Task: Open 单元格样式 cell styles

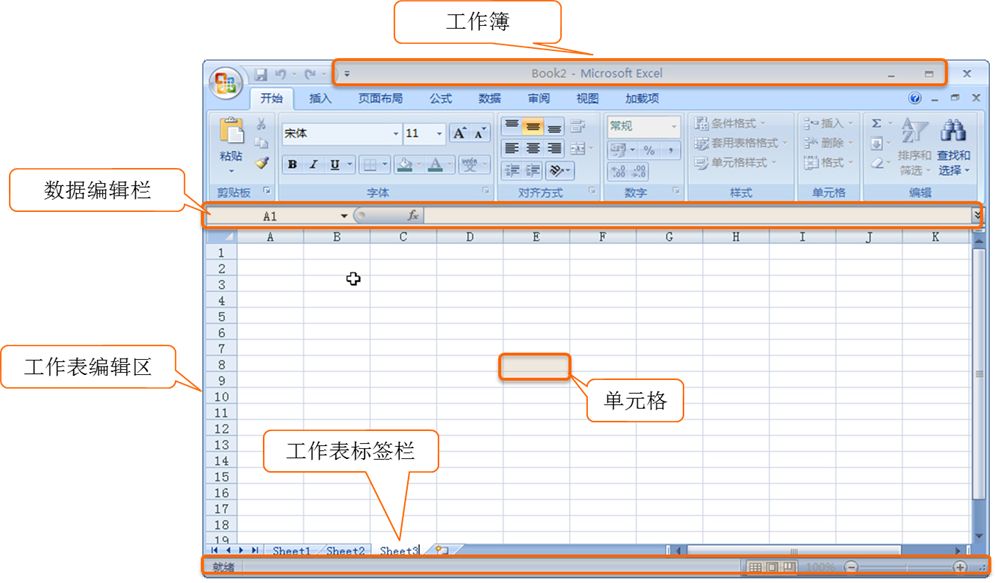Action: click(736, 163)
